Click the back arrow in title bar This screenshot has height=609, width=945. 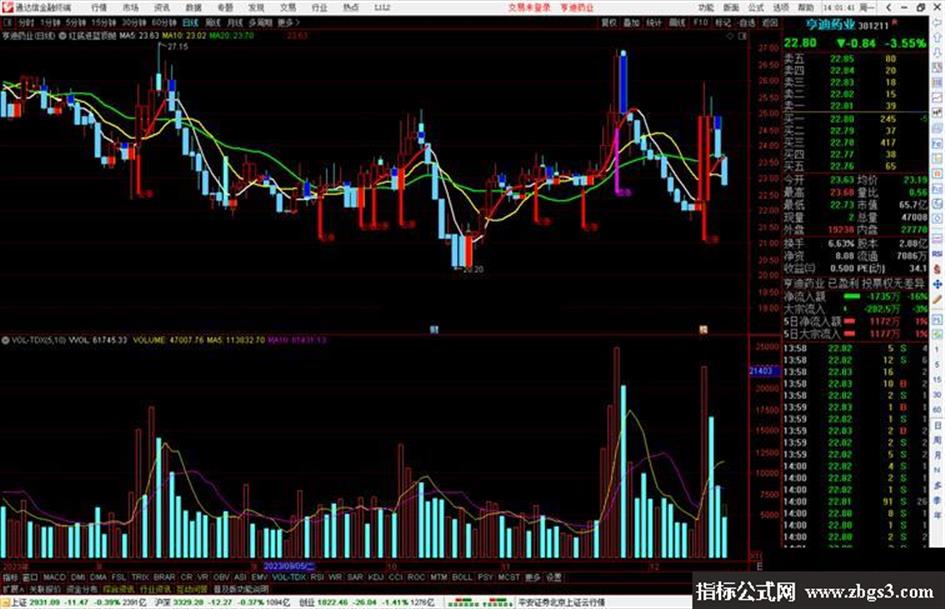pyautogui.click(x=888, y=7)
